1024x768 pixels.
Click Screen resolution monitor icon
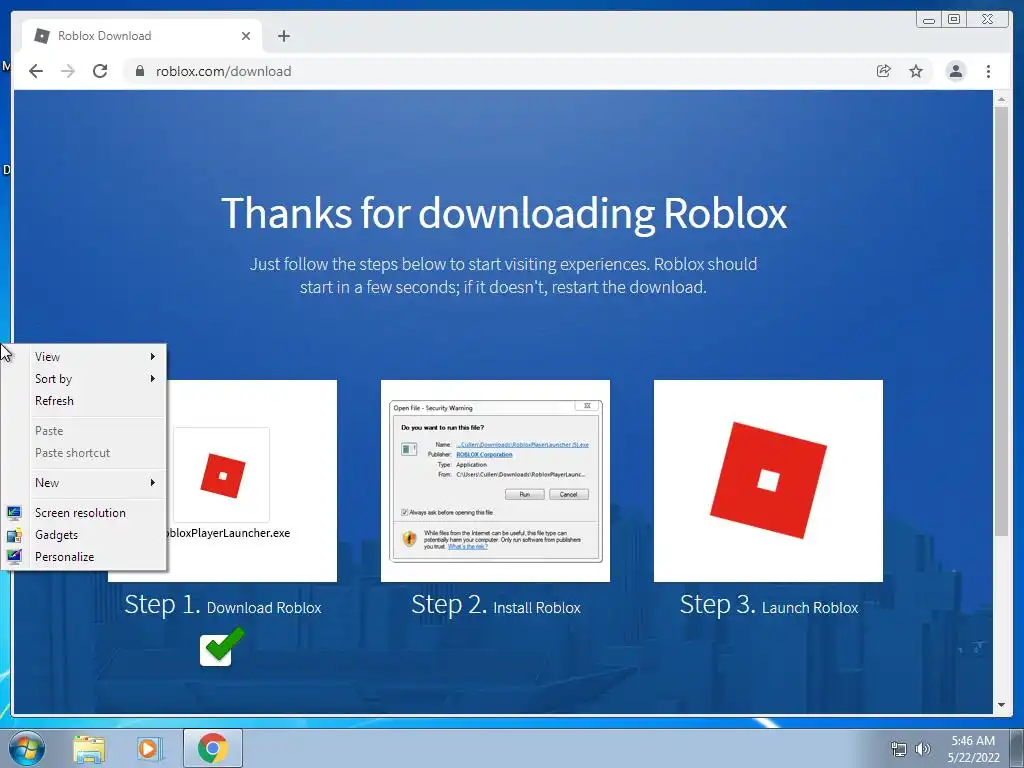(14, 513)
